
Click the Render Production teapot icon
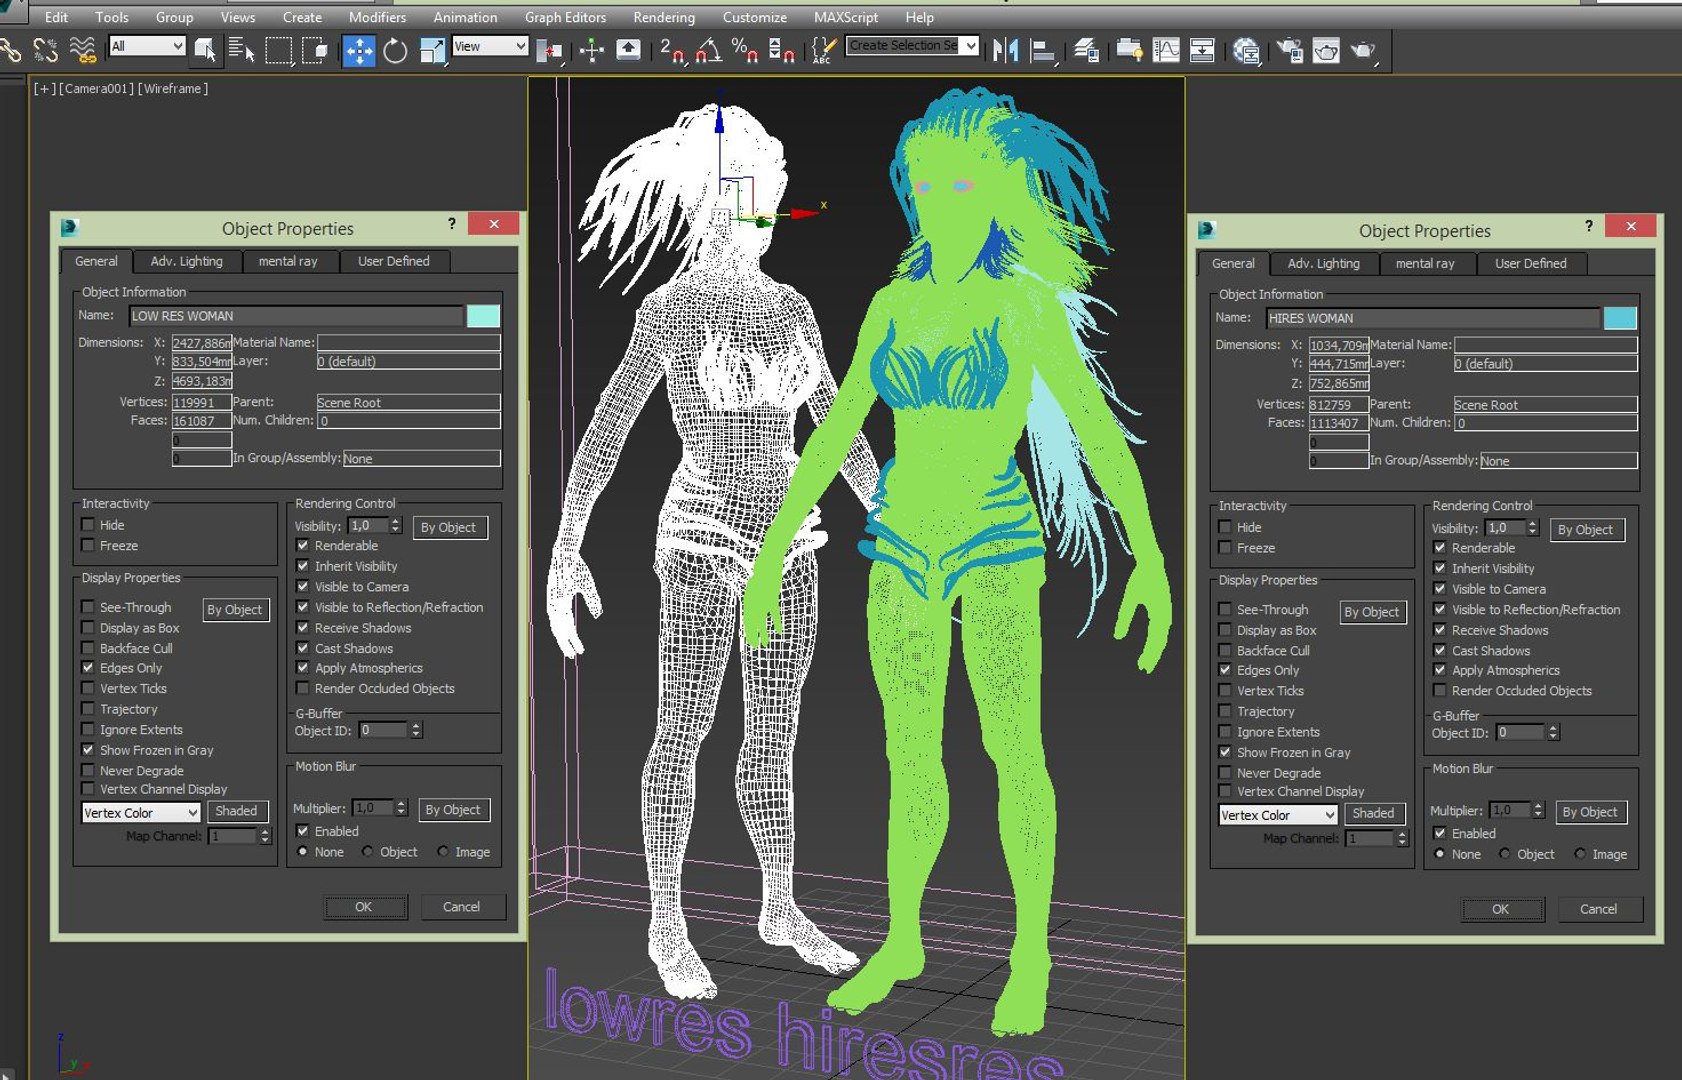[x=1363, y=50]
